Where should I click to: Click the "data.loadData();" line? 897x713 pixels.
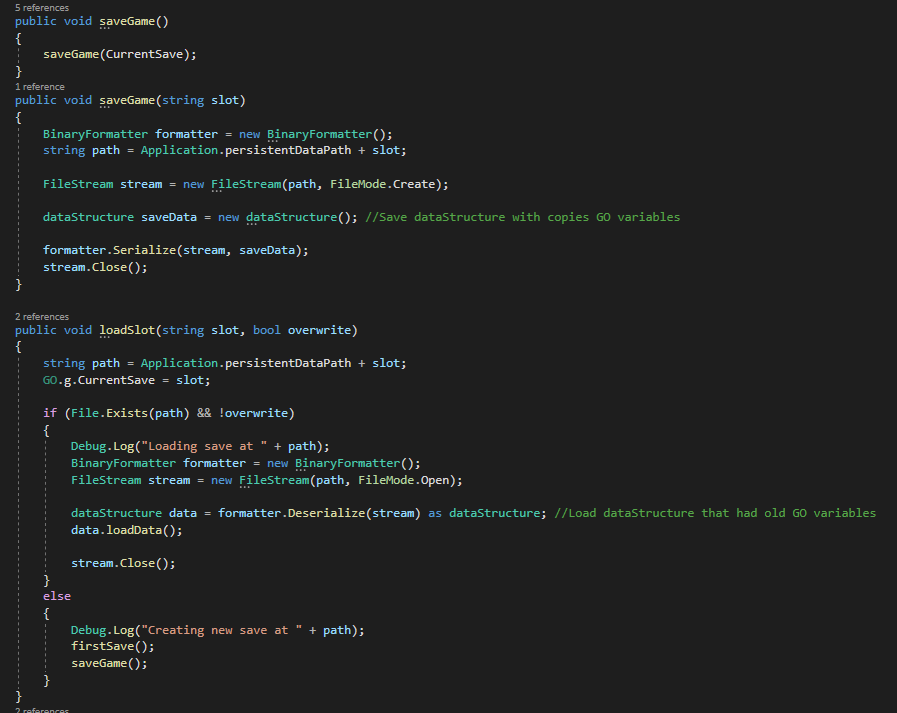point(126,530)
